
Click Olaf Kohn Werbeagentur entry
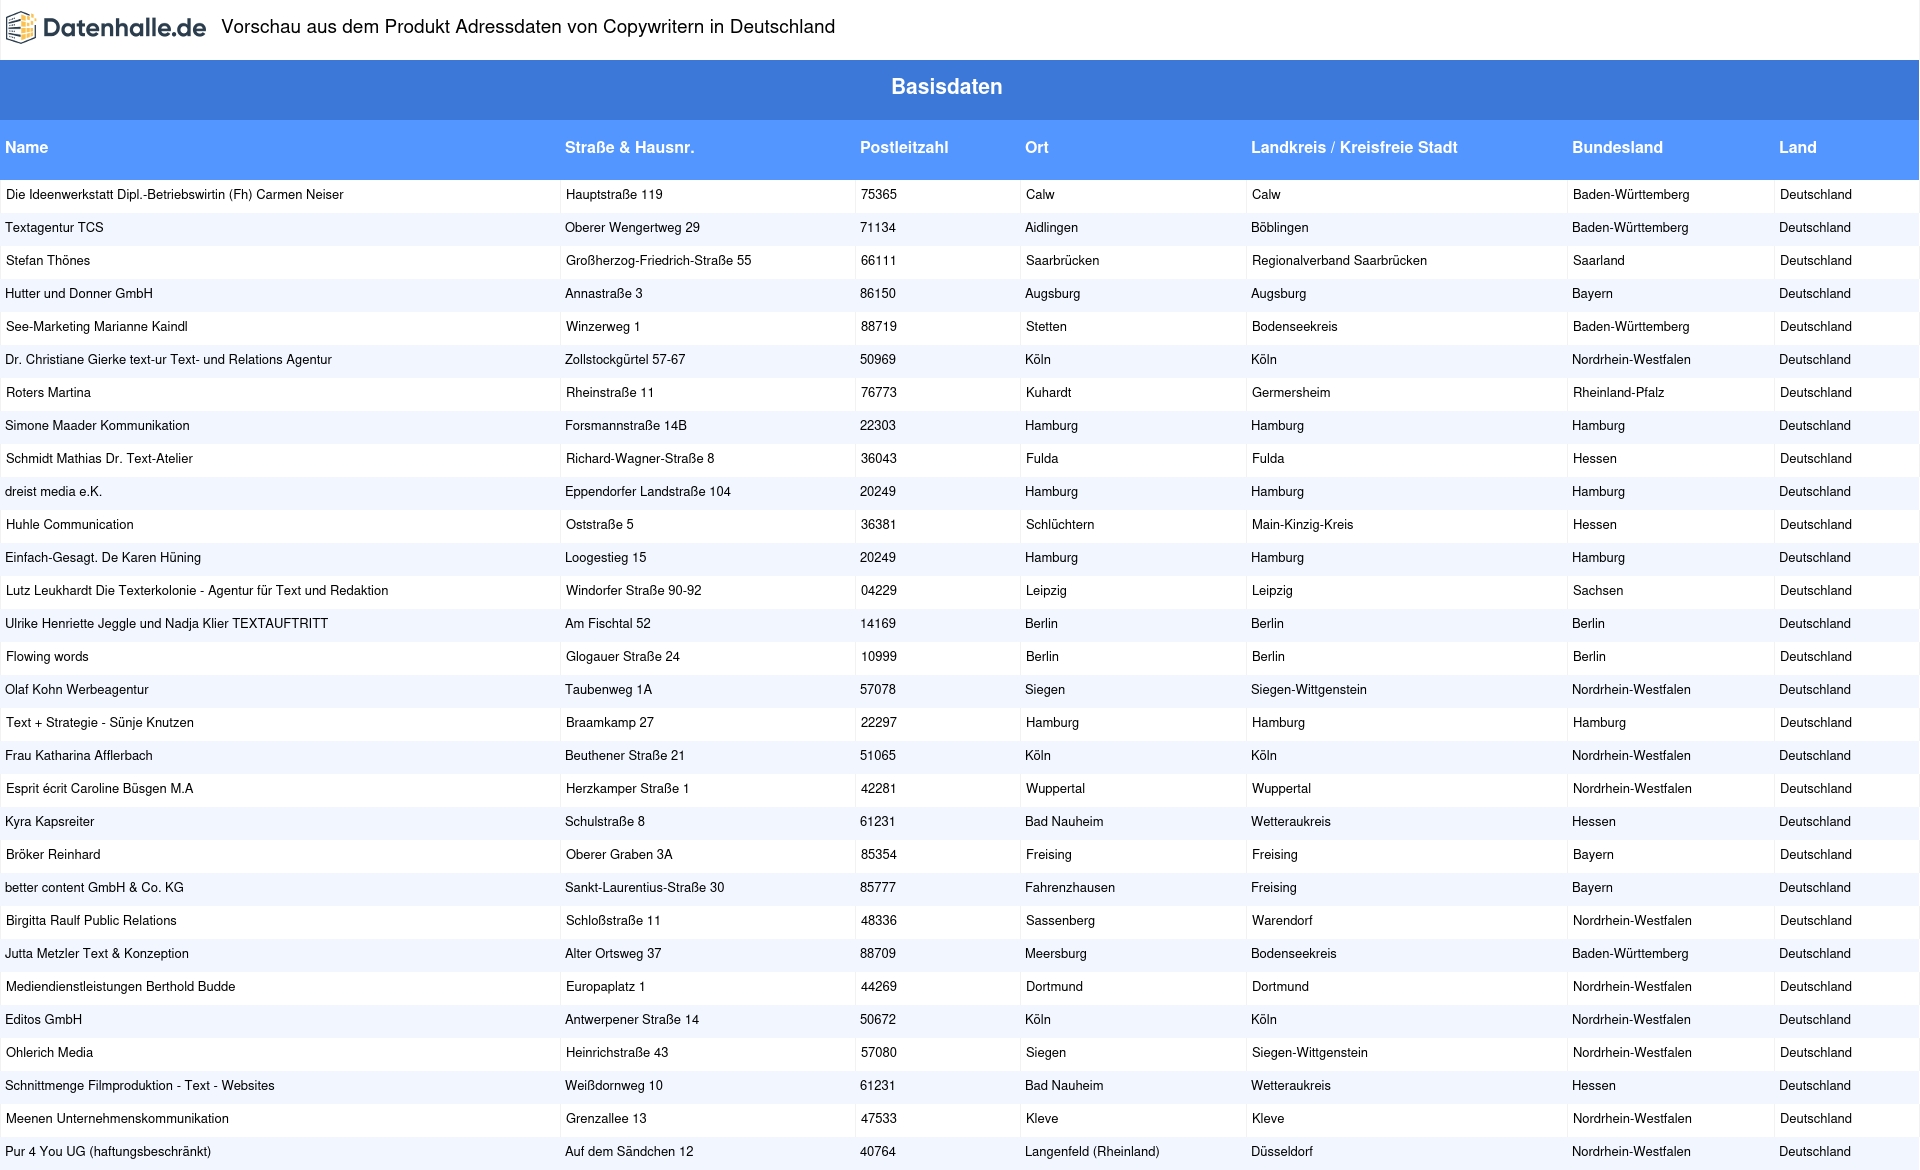[77, 690]
